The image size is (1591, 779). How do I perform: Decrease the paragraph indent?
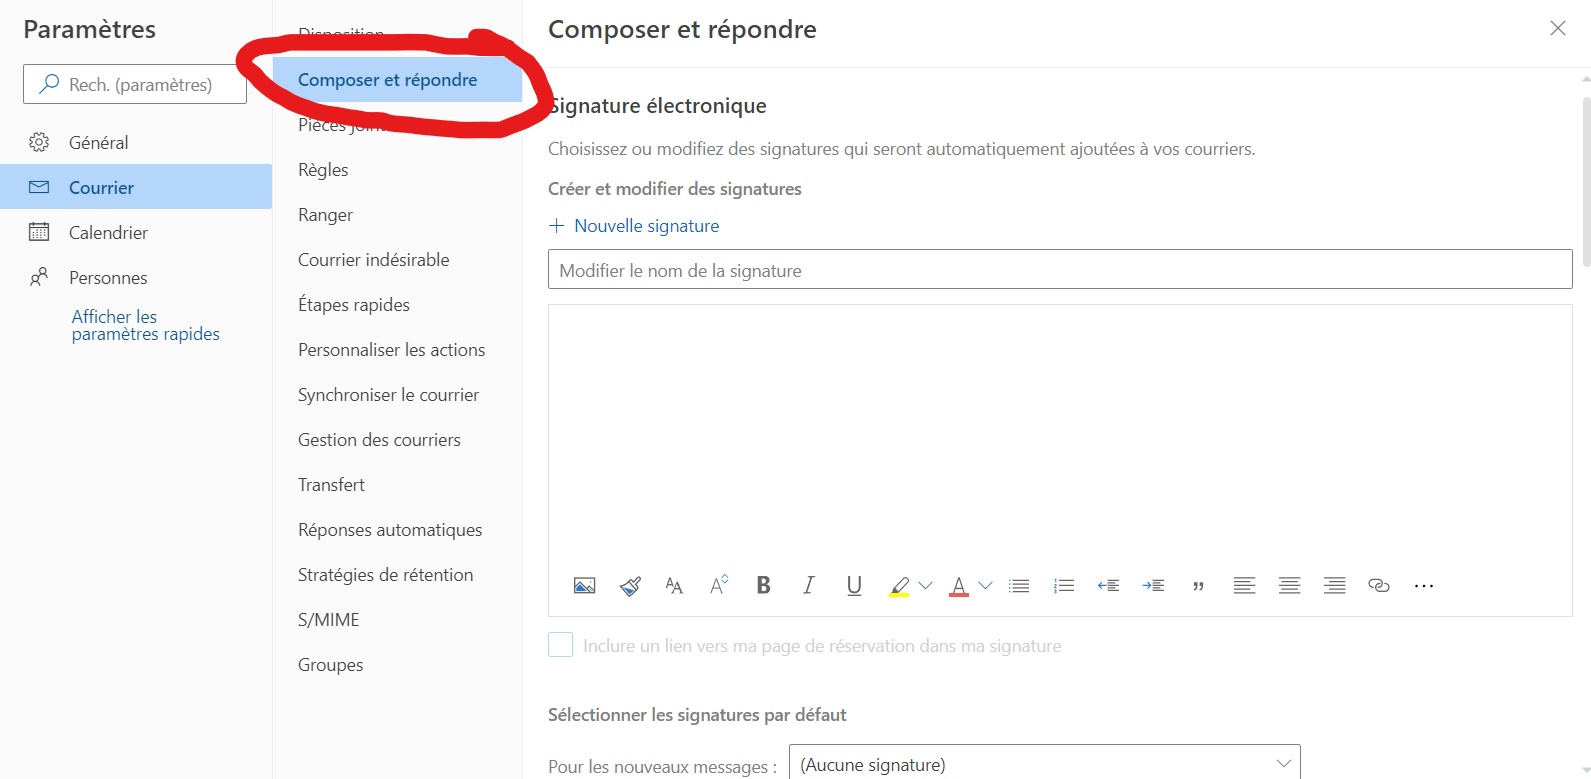point(1108,586)
